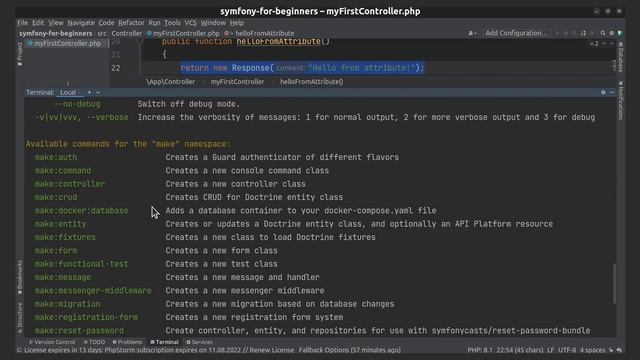Click make:auth command text
Image resolution: width=640 pixels, height=360 pixels.
[56, 157]
